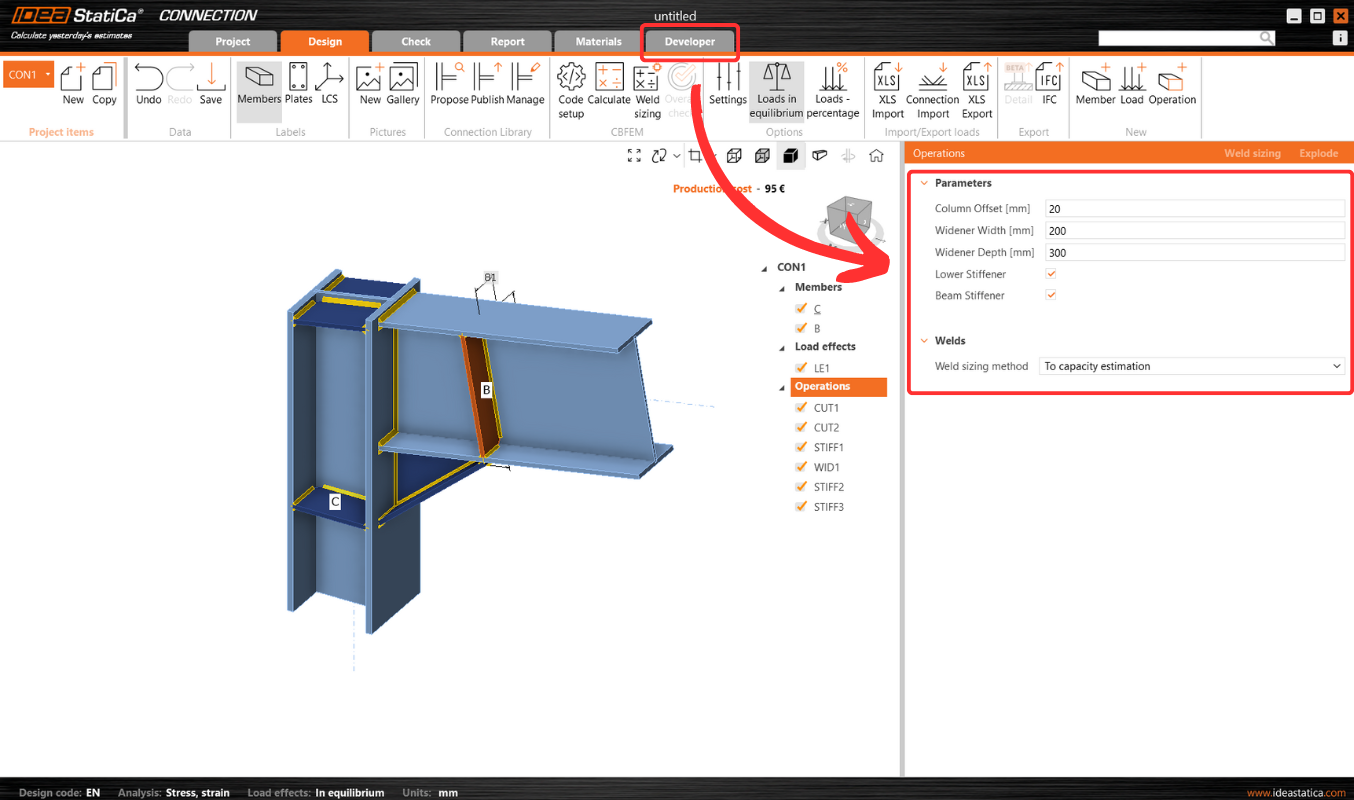
Task: Collapse the Parameters section
Action: point(924,184)
